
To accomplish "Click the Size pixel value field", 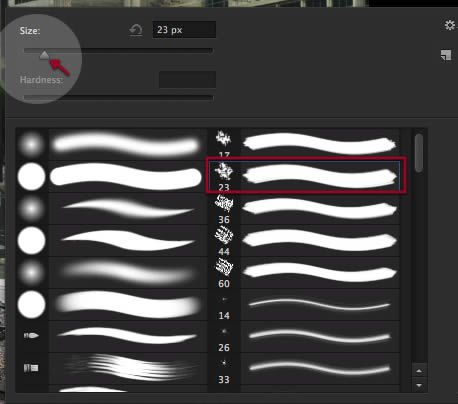I will (184, 30).
